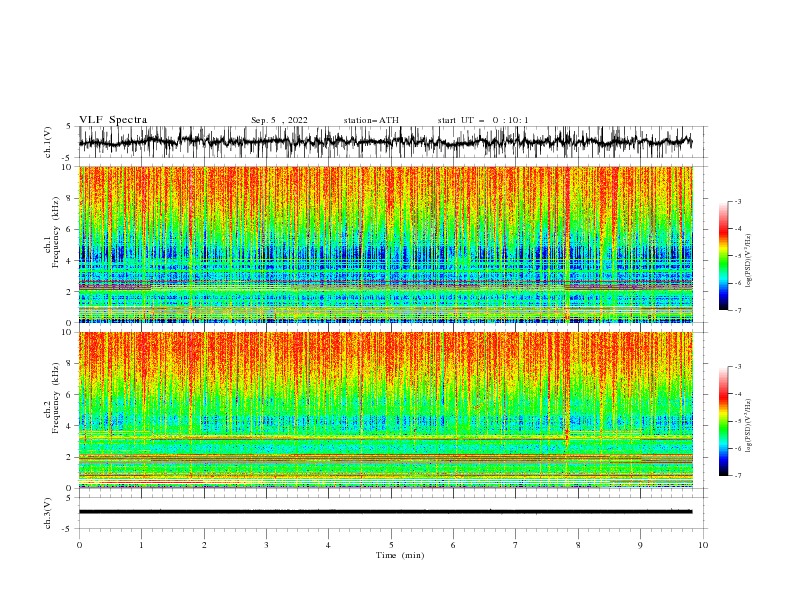Click the ch.1 voltage waveform trace
This screenshot has width=792, height=612.
point(385,142)
